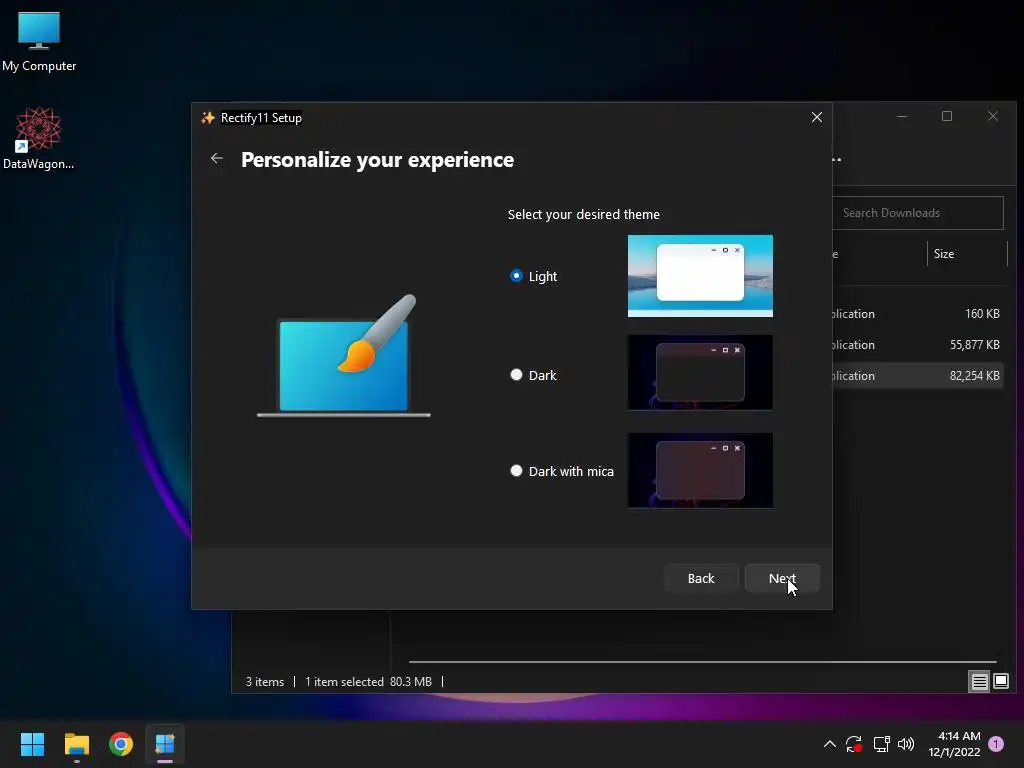The image size is (1024, 768).
Task: Select the 160 KB file row
Action: click(918, 313)
